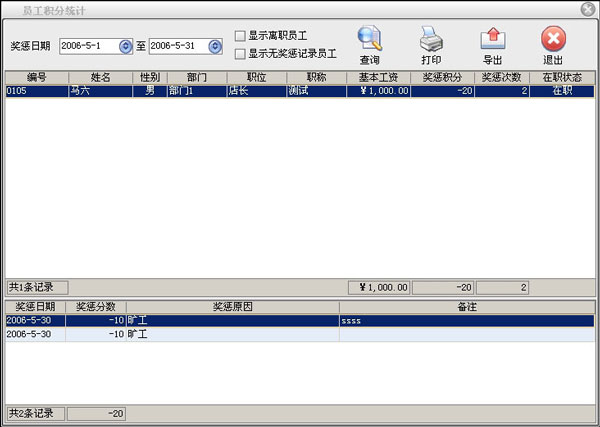Click the 查询 (Query) magnifier icon

(369, 40)
